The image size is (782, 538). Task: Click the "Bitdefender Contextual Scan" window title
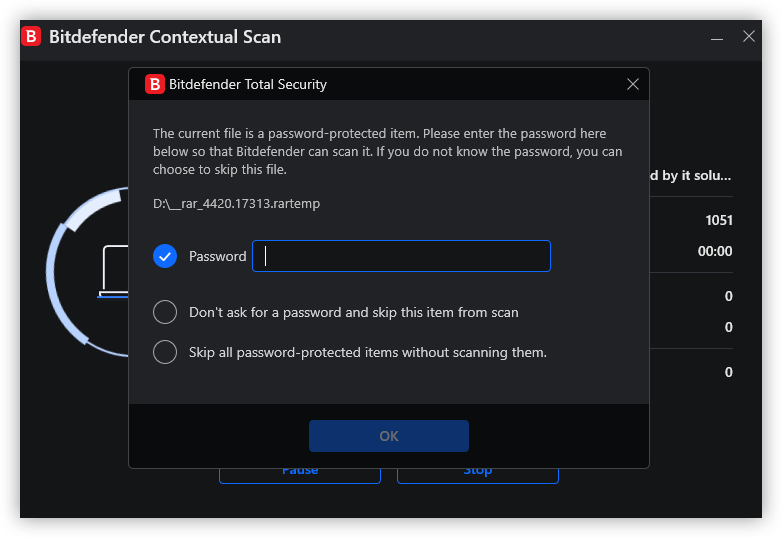click(165, 37)
